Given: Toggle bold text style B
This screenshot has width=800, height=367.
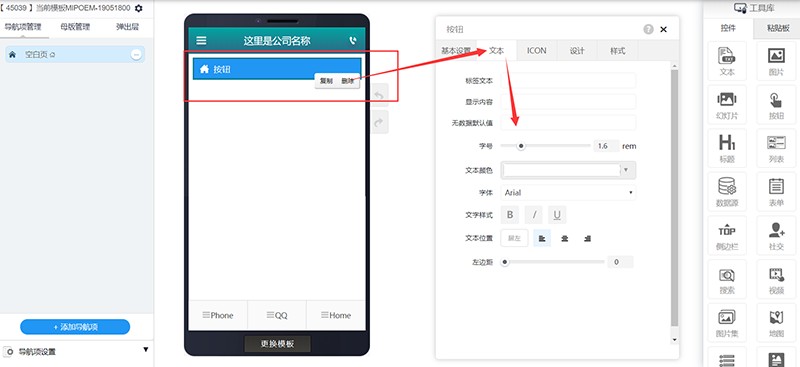Looking at the screenshot, I should 510,215.
